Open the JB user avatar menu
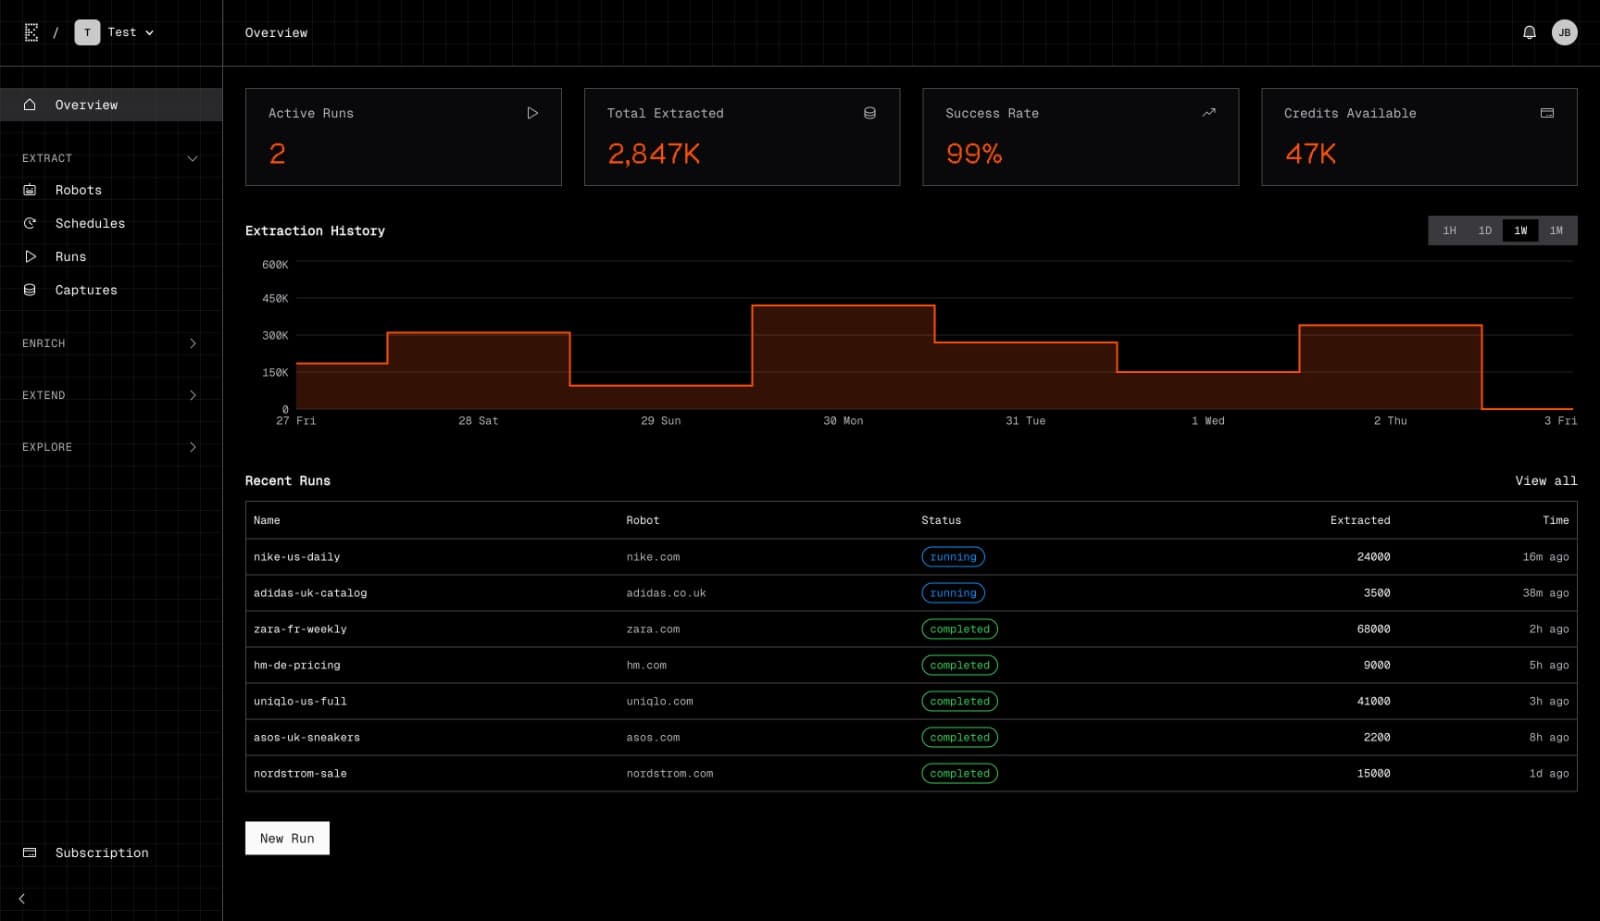The width and height of the screenshot is (1600, 921). tap(1564, 33)
